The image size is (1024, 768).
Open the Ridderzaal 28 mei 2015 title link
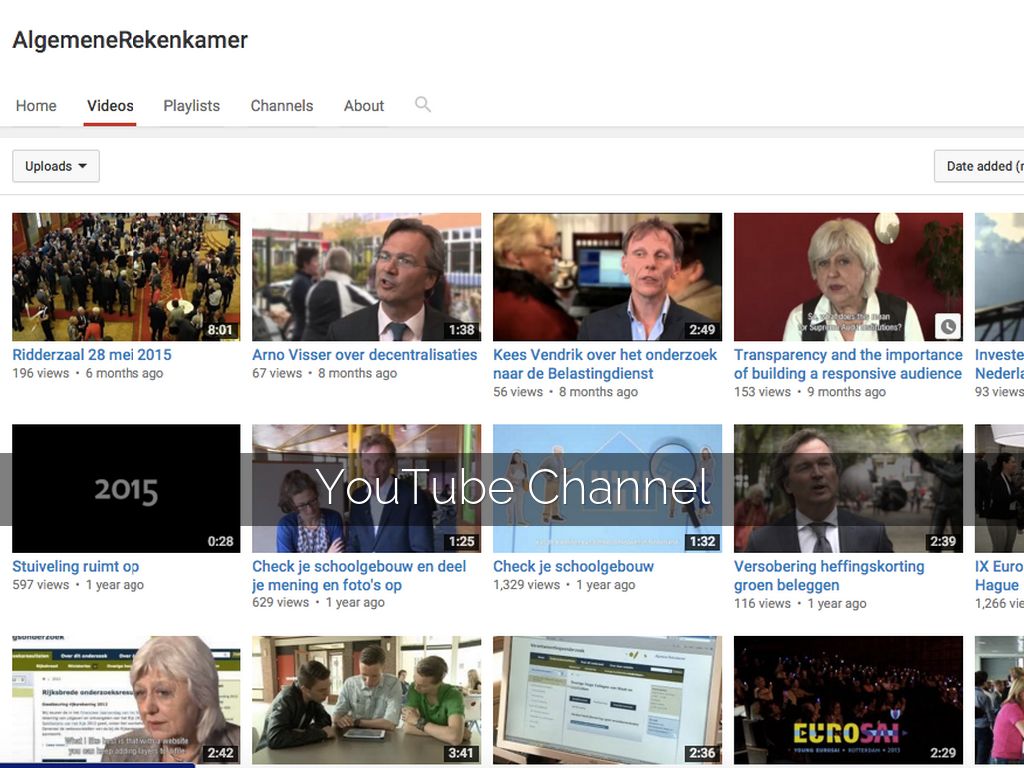tap(92, 355)
